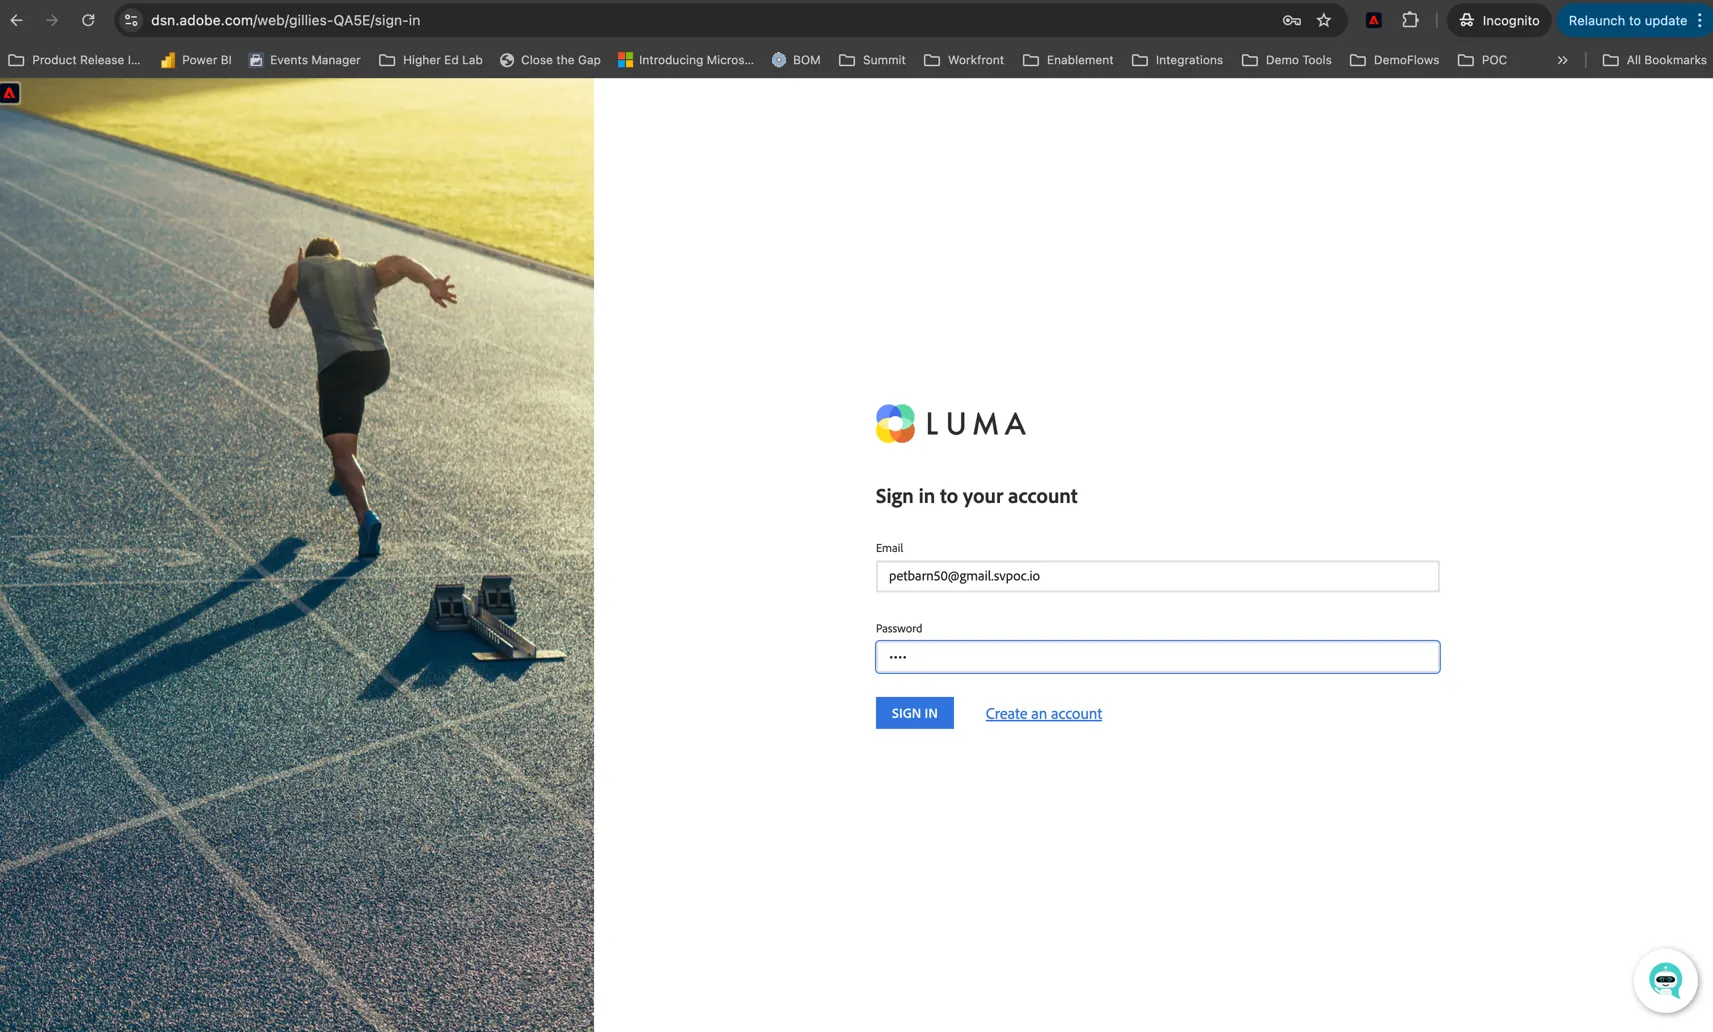Click the URL in the address bar
This screenshot has width=1713, height=1032.
pyautogui.click(x=285, y=20)
